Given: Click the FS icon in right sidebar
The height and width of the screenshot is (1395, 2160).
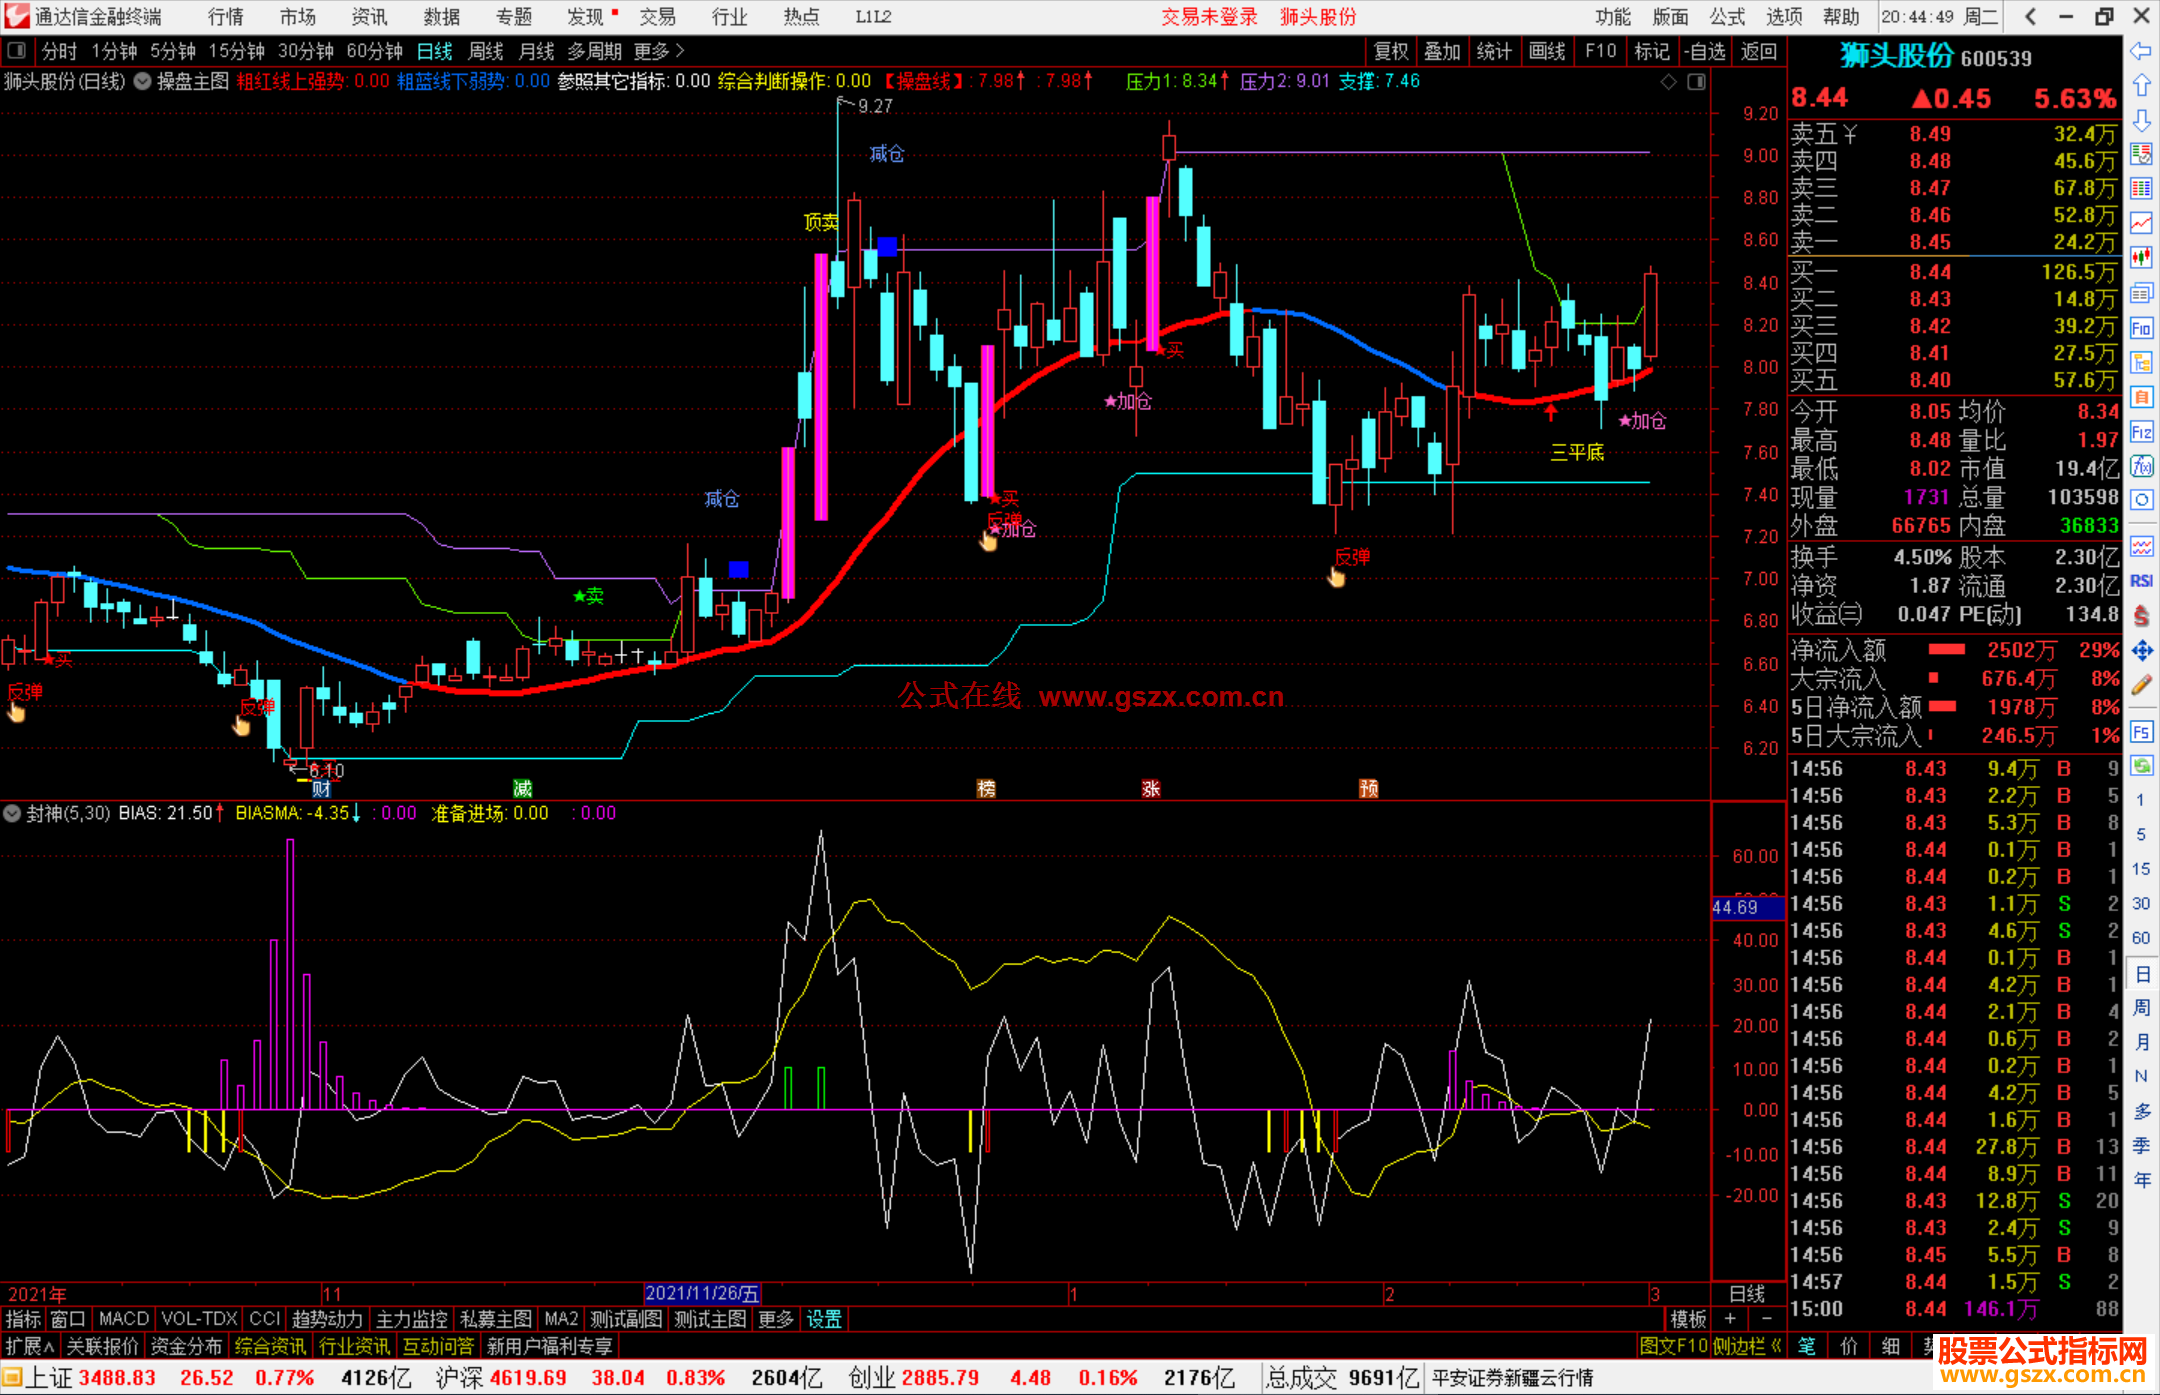Looking at the screenshot, I should click(x=2141, y=732).
